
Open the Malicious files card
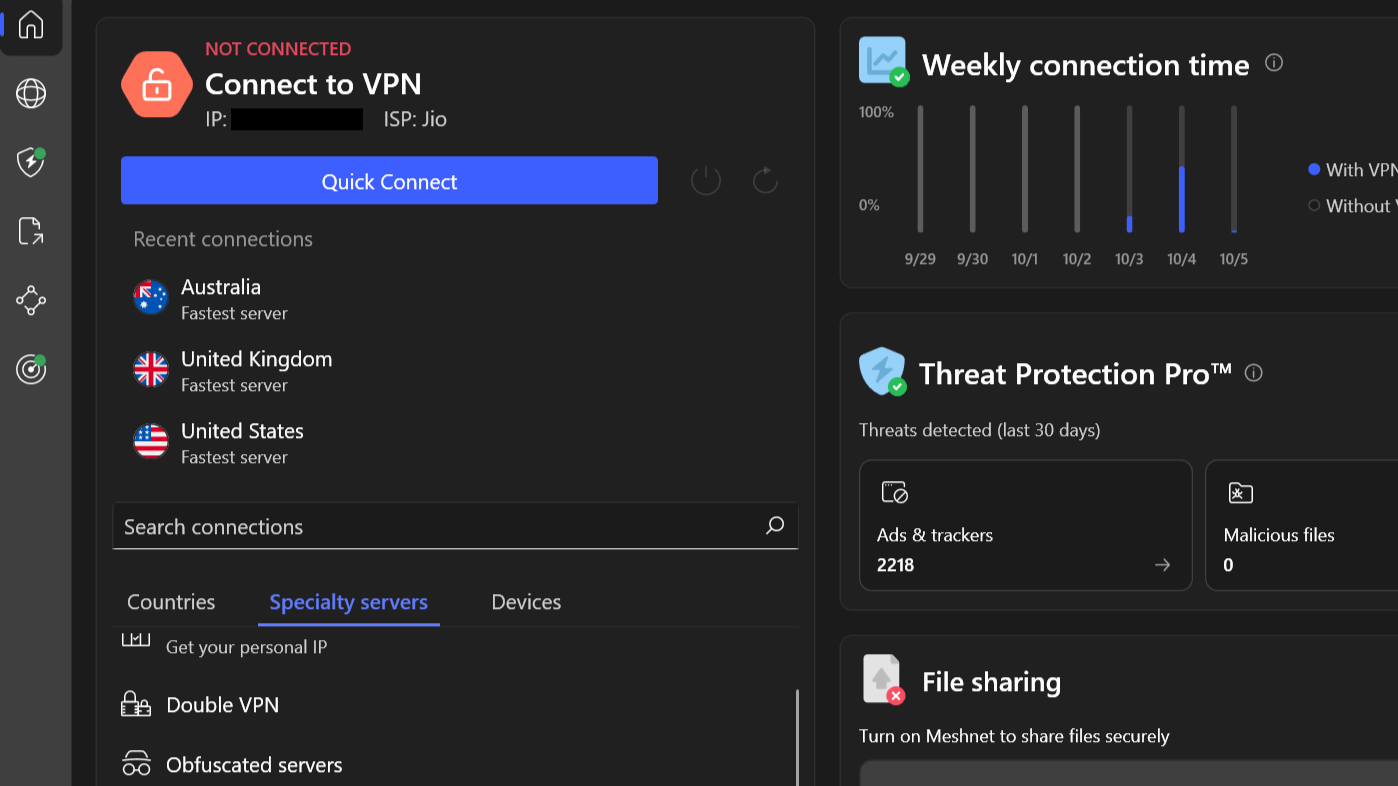(x=1301, y=525)
